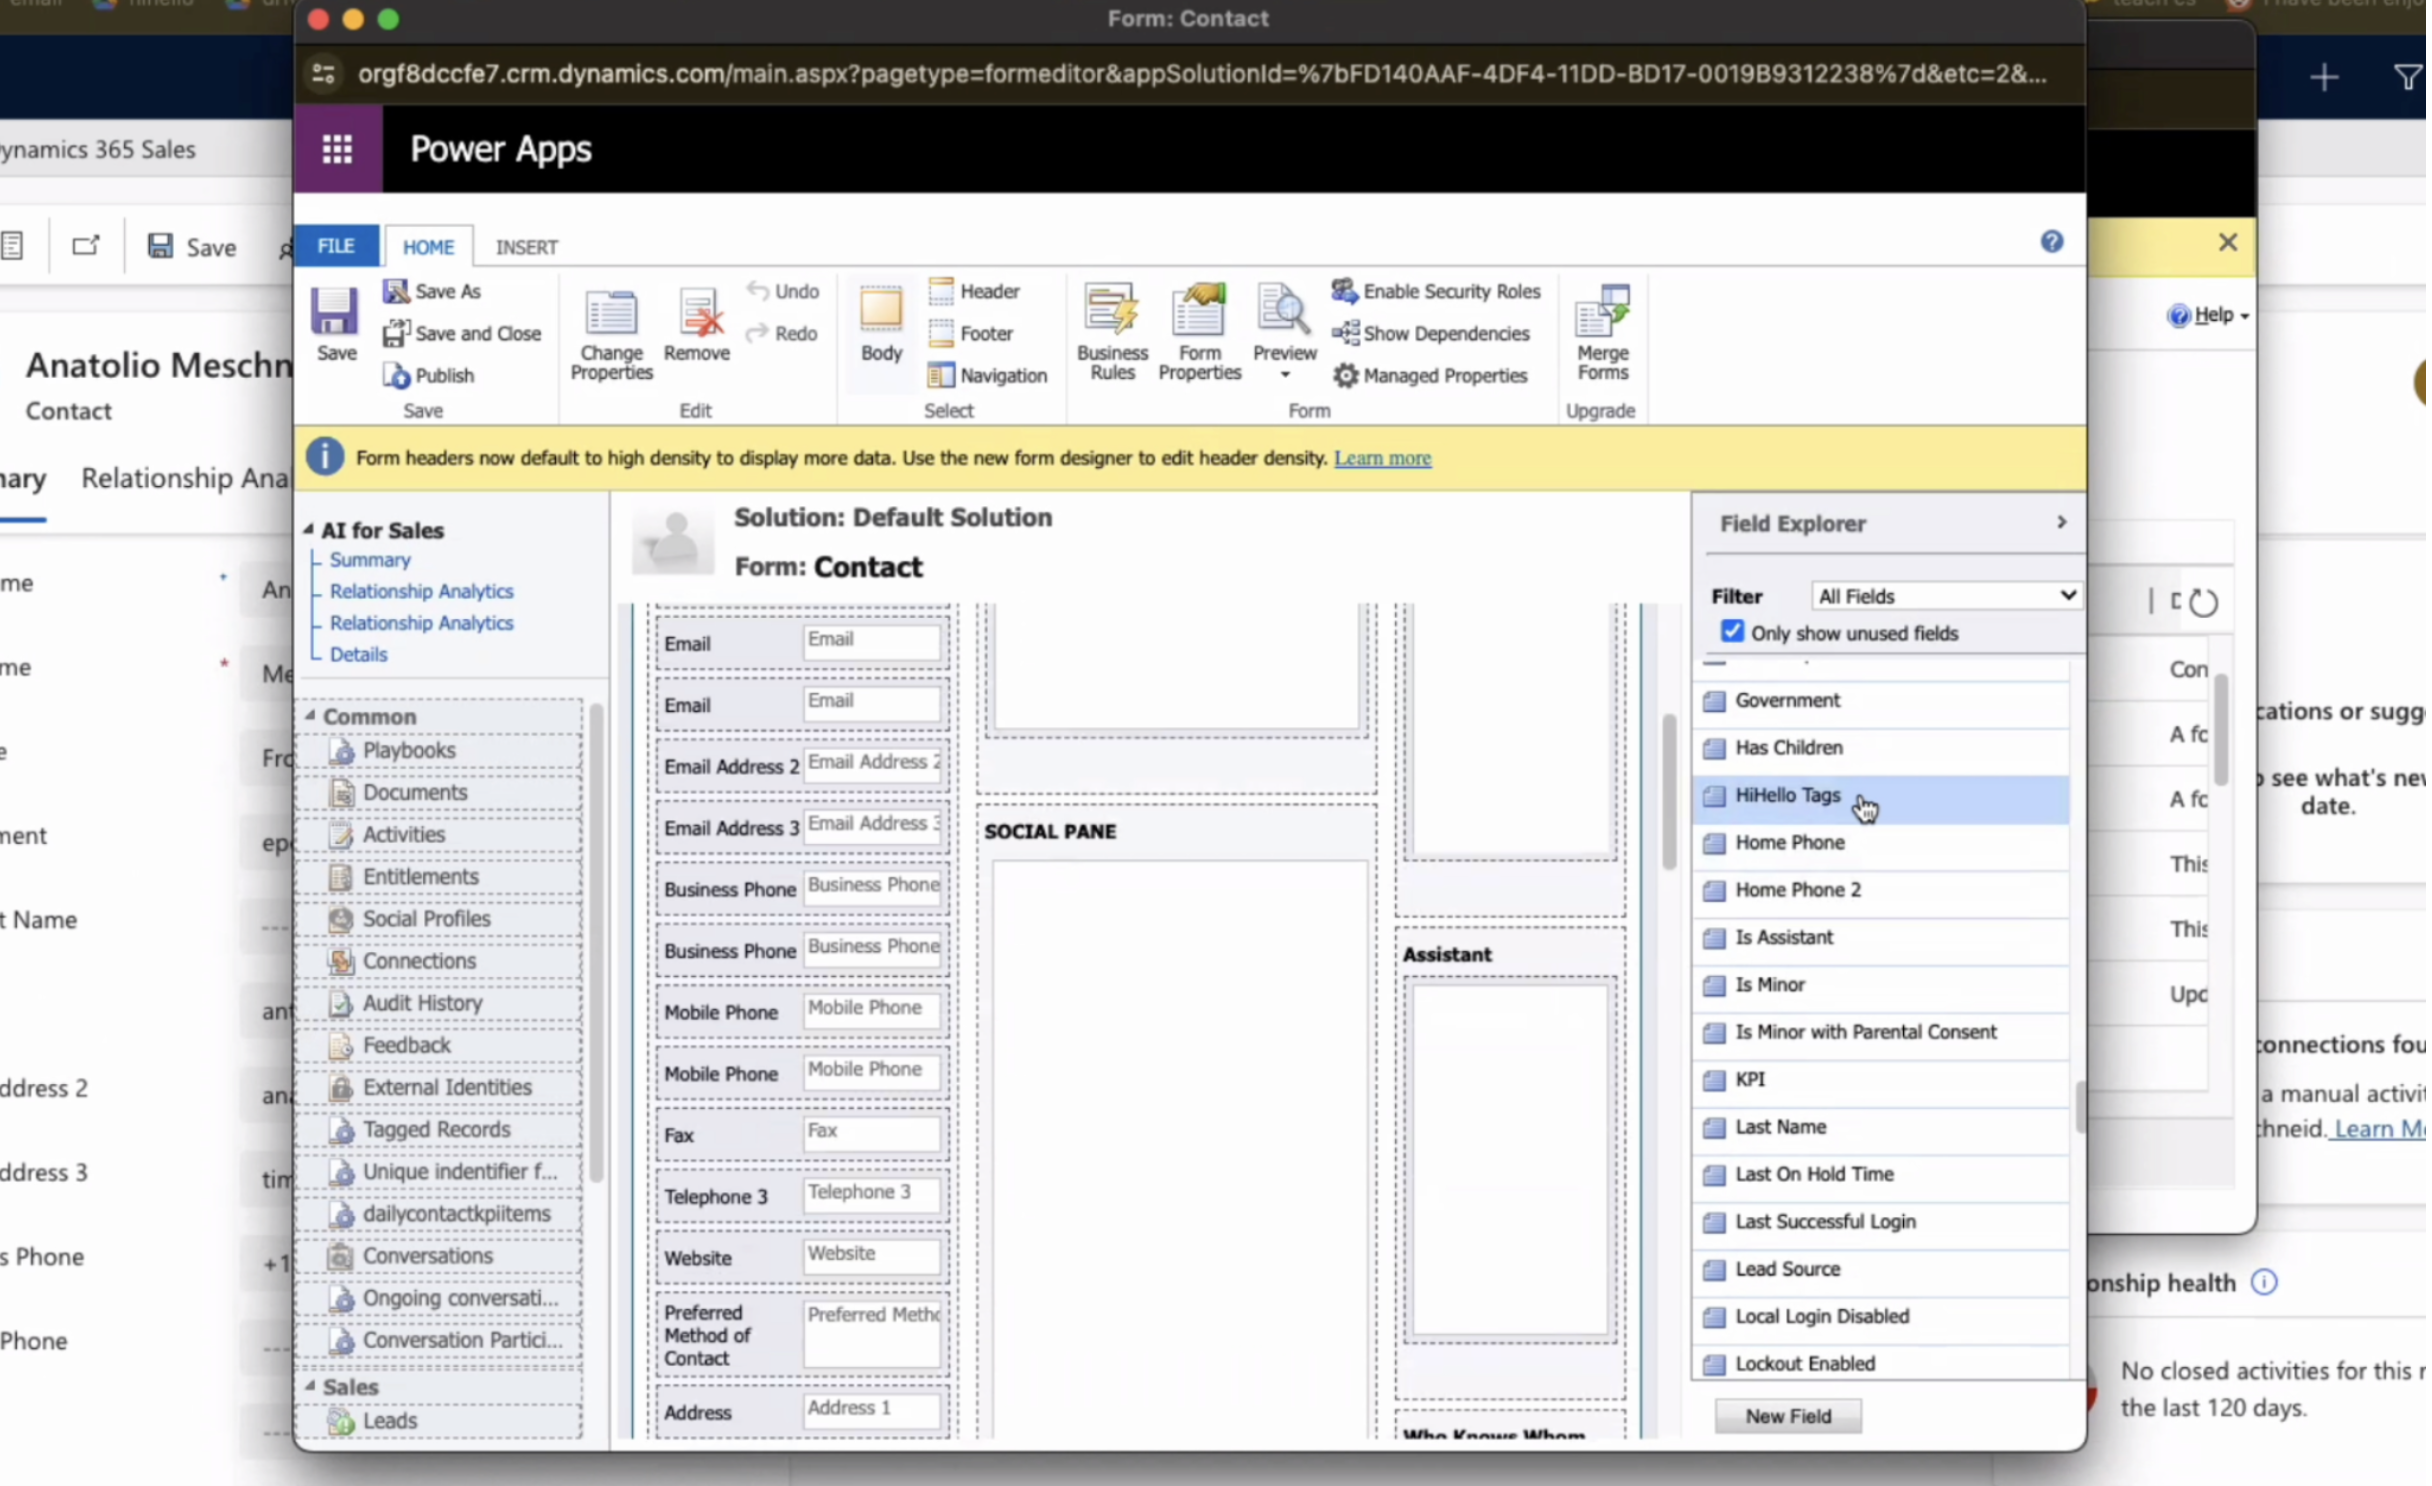The height and width of the screenshot is (1486, 2432).
Task: Click the contact form image thumbnail
Action: [x=674, y=542]
